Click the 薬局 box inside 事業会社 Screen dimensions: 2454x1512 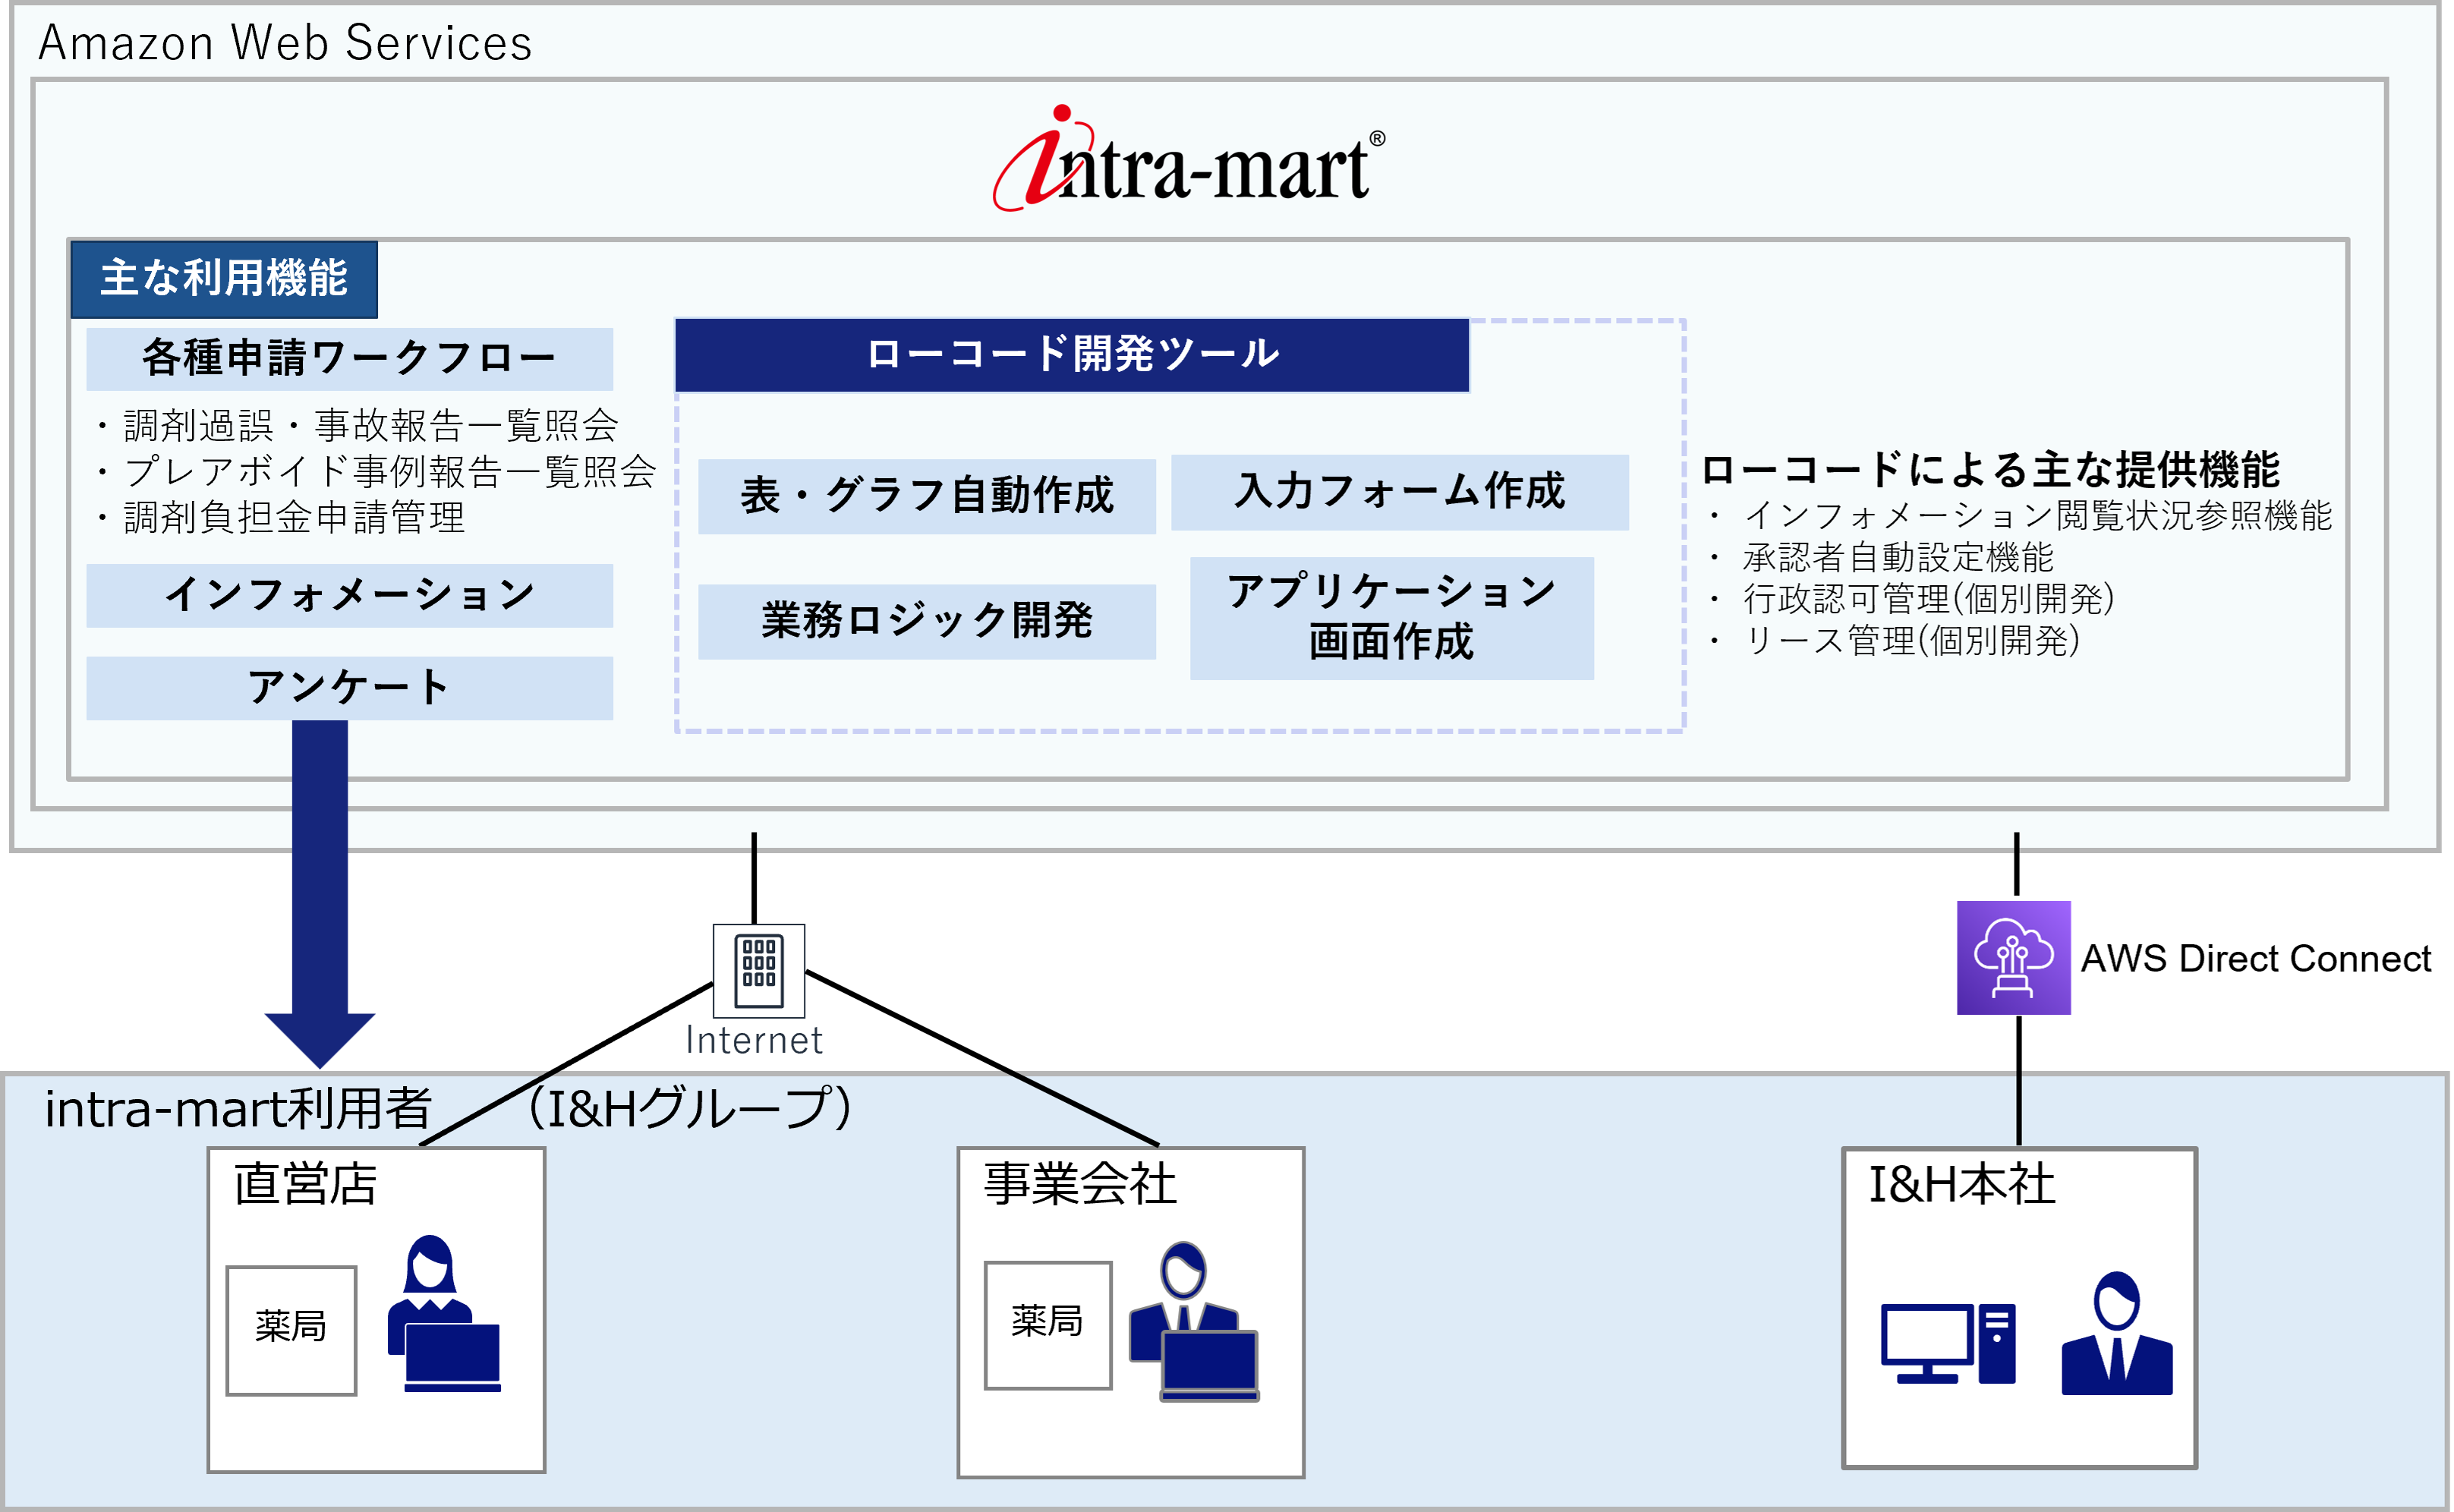pos(1047,1324)
